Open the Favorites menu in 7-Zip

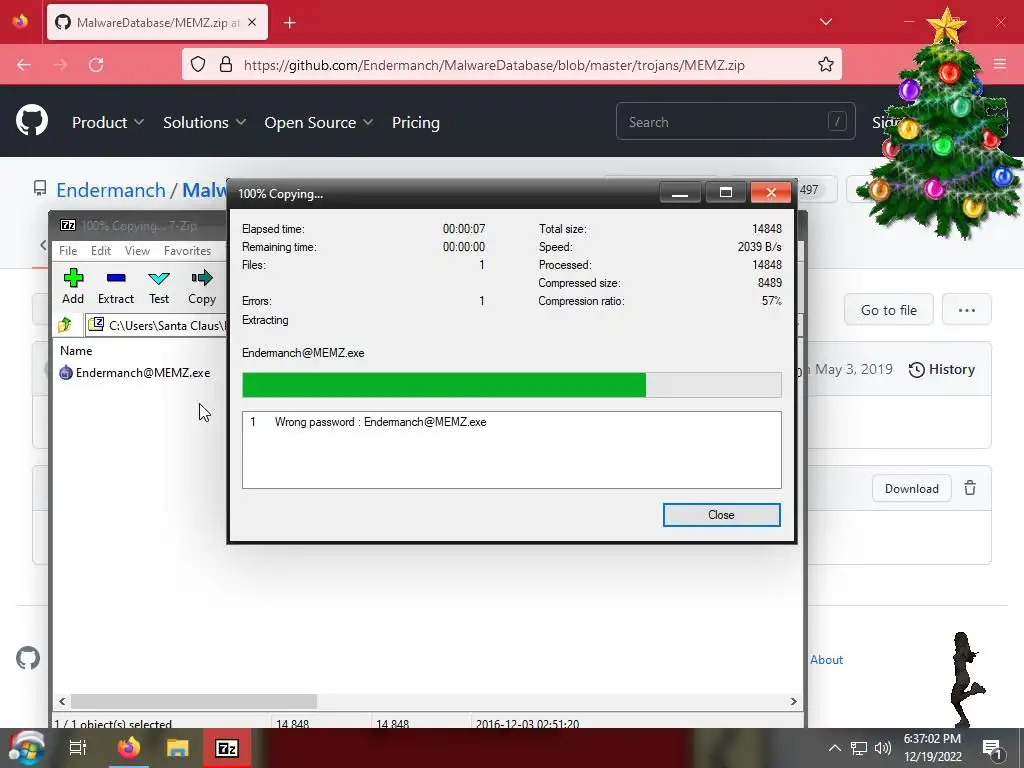(187, 251)
